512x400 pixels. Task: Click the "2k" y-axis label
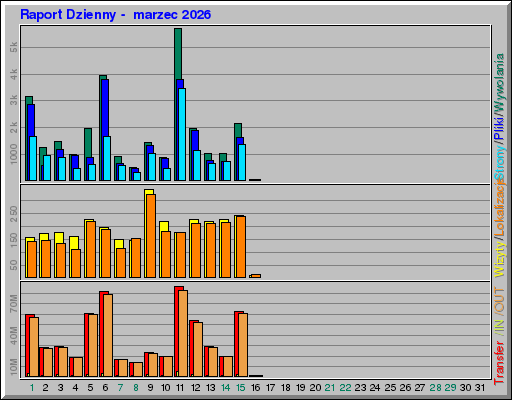click(x=14, y=127)
